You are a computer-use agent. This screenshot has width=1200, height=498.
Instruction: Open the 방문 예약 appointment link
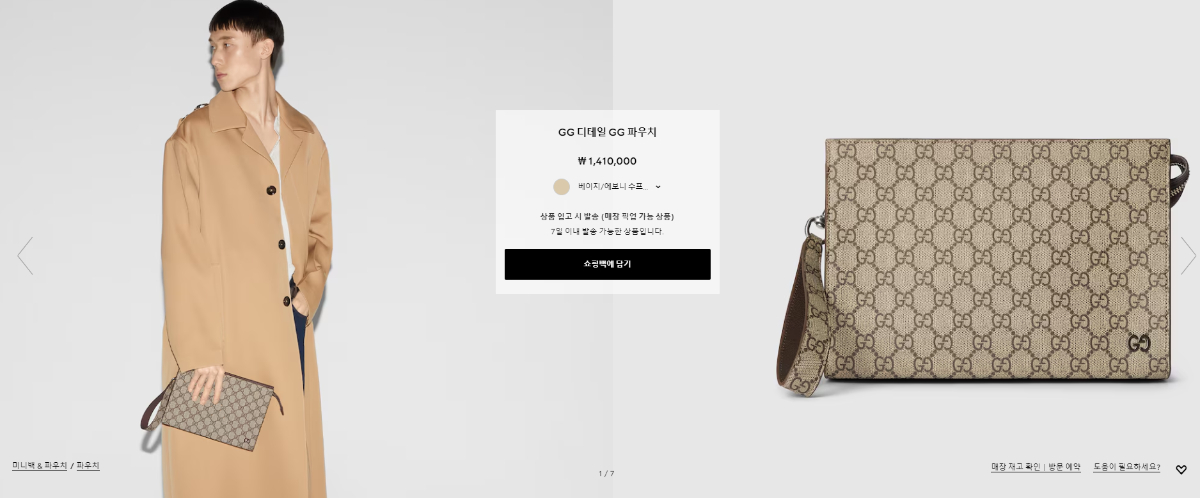coord(1065,467)
